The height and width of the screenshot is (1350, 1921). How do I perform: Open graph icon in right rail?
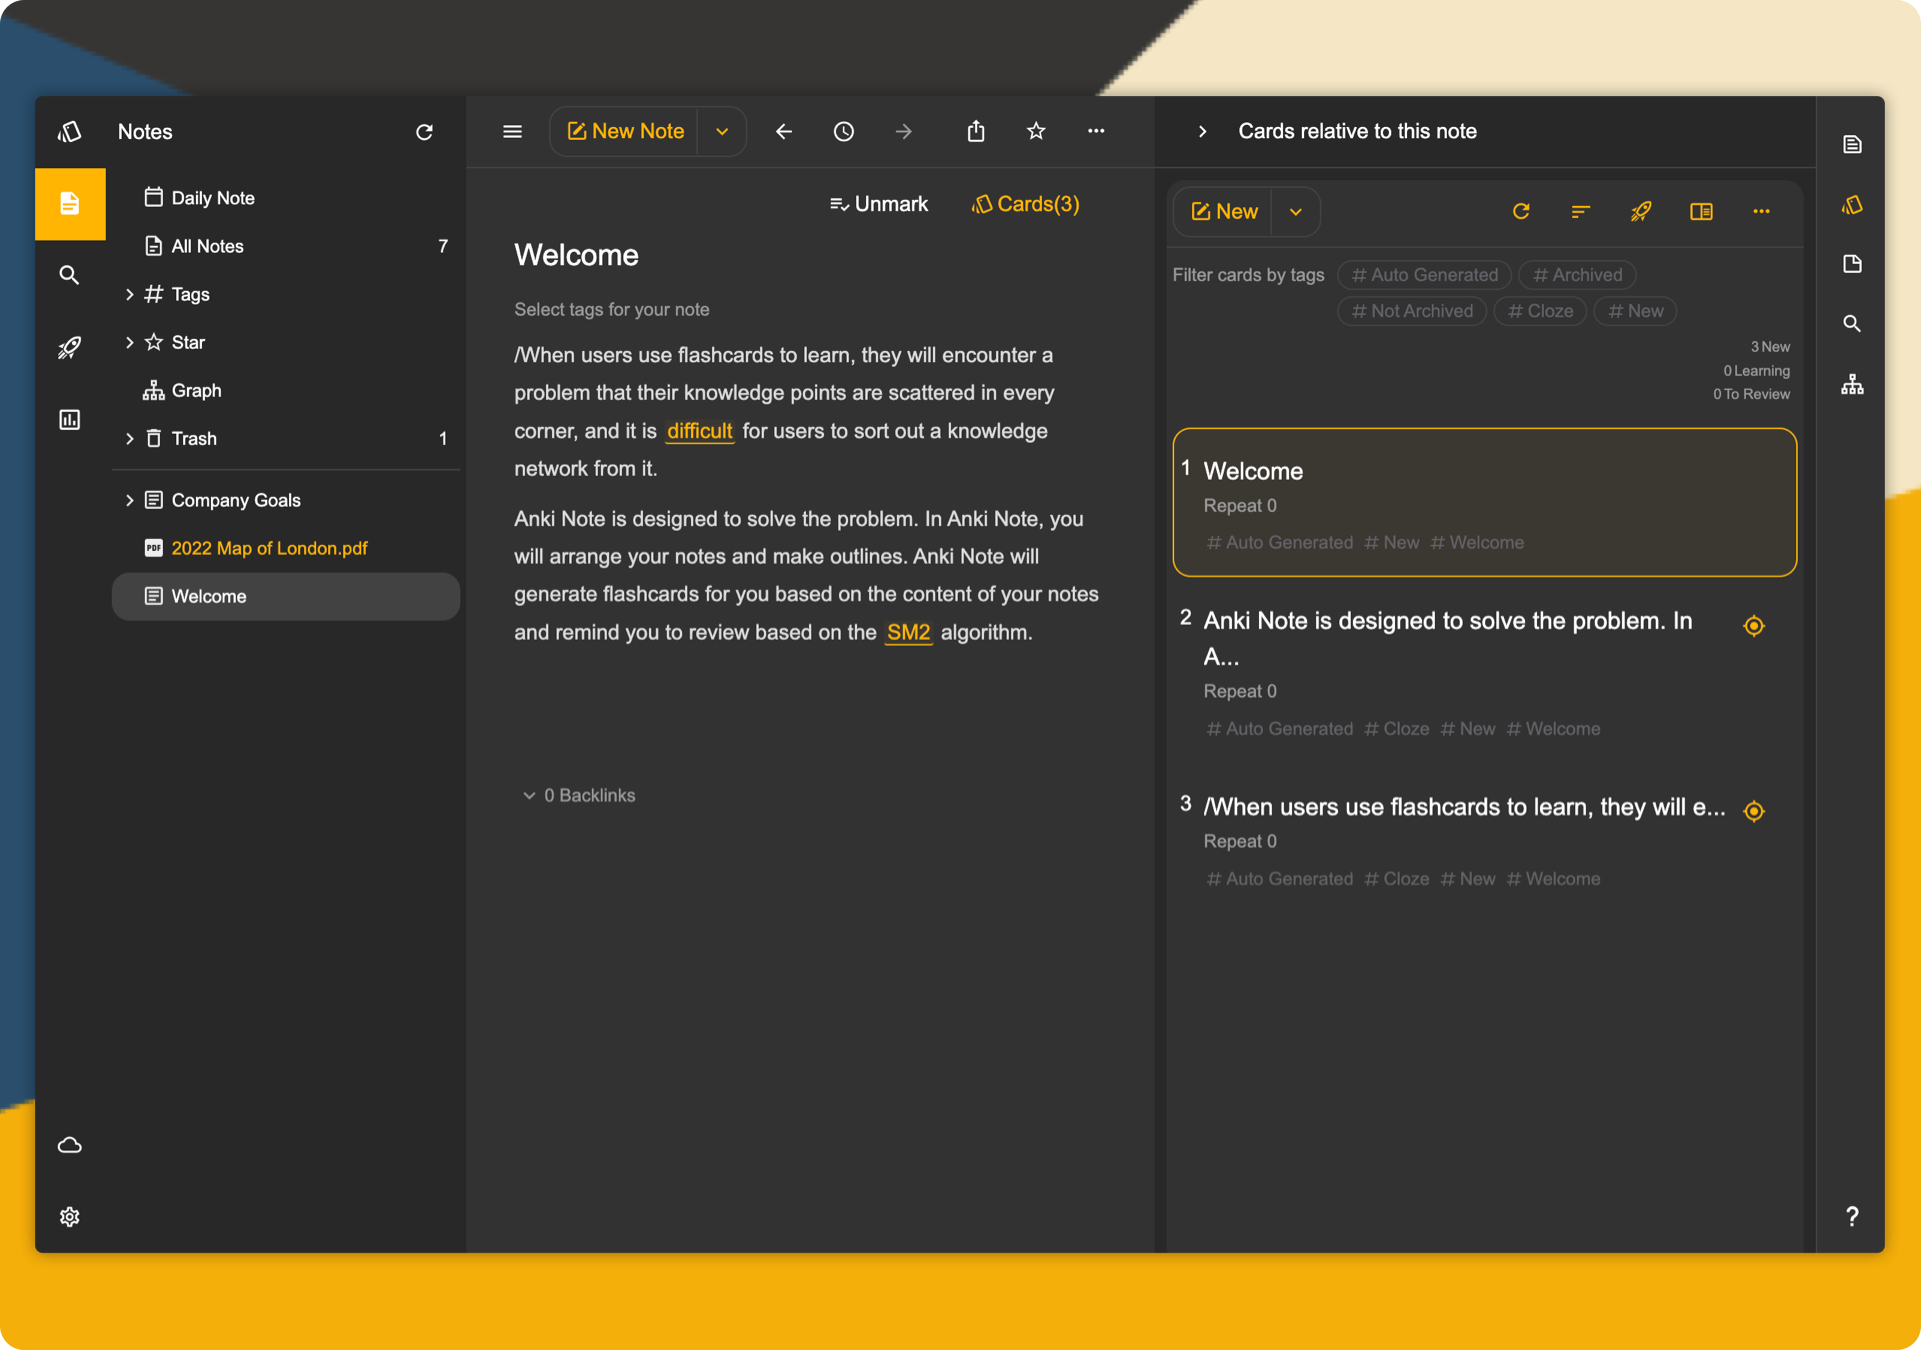(1852, 384)
